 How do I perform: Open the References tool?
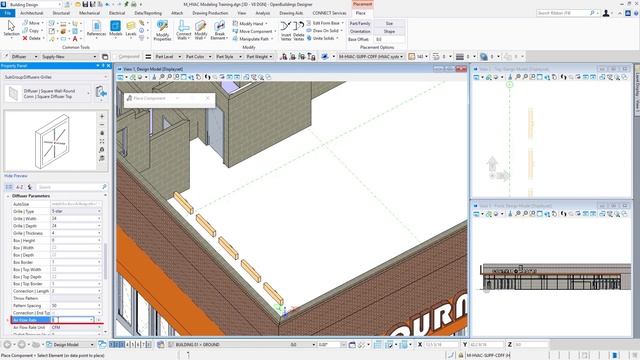point(96,29)
